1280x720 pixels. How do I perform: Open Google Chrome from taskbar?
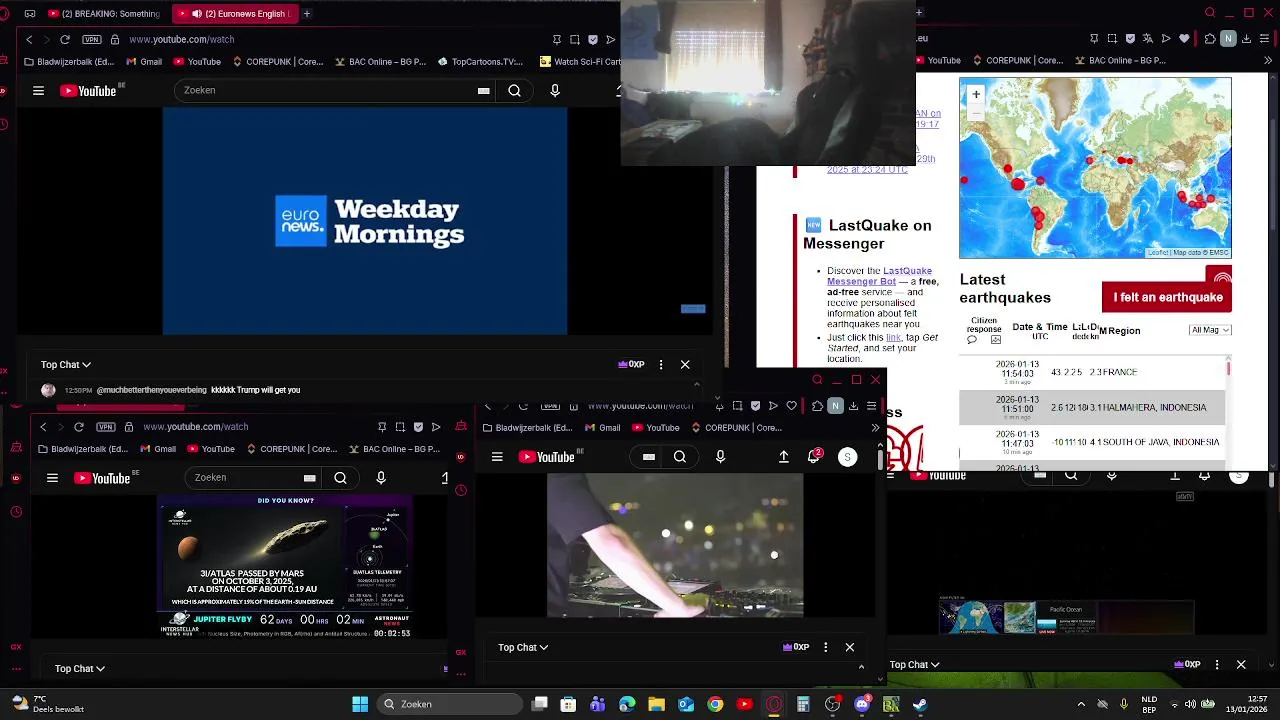tap(715, 704)
